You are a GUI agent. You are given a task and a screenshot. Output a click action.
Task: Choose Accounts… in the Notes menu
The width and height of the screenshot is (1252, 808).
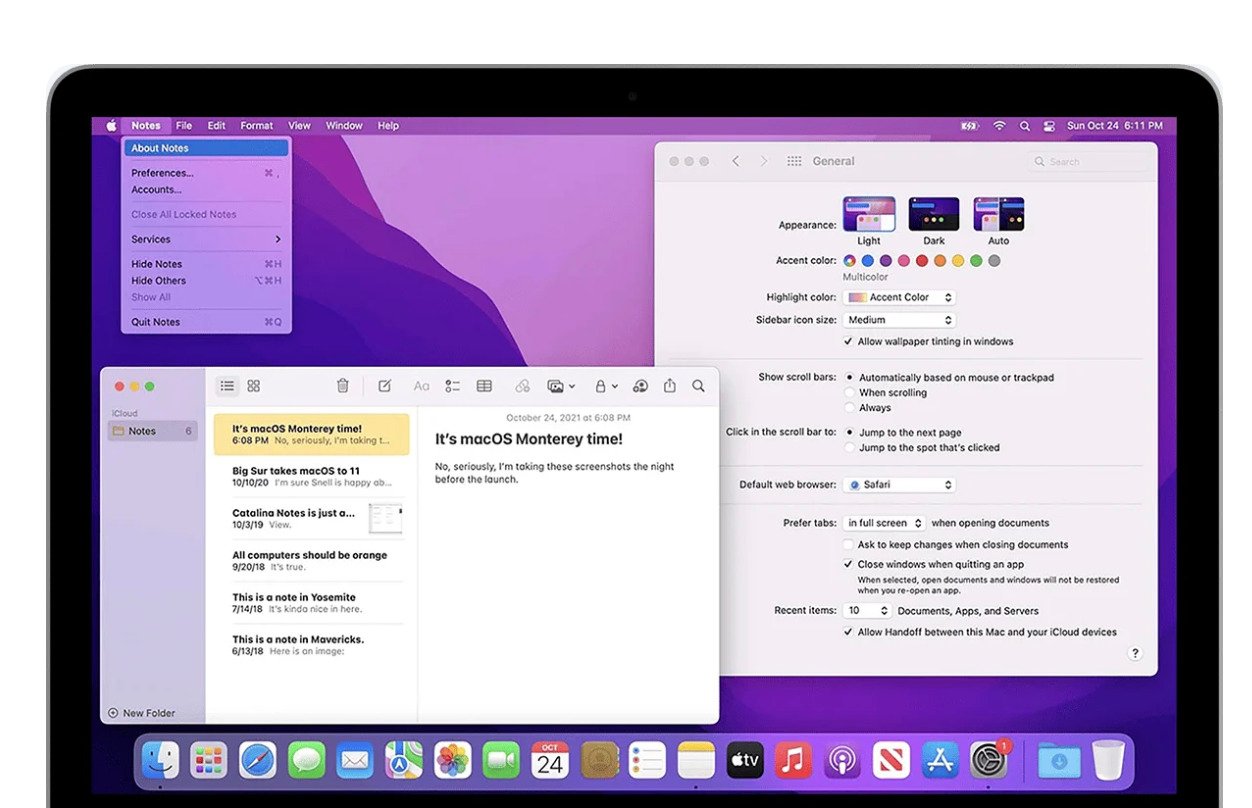click(x=206, y=189)
